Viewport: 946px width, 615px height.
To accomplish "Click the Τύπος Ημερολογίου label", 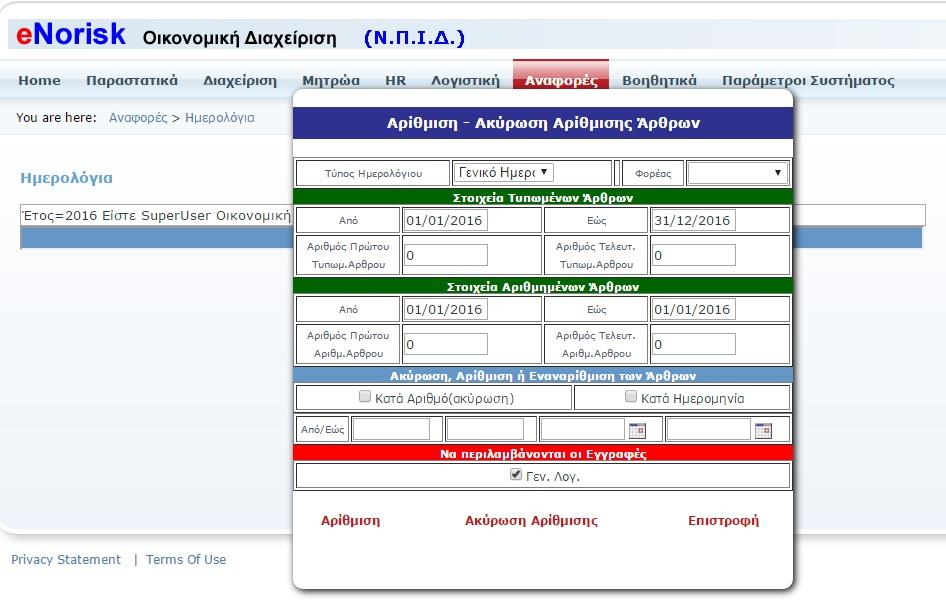I will (373, 173).
